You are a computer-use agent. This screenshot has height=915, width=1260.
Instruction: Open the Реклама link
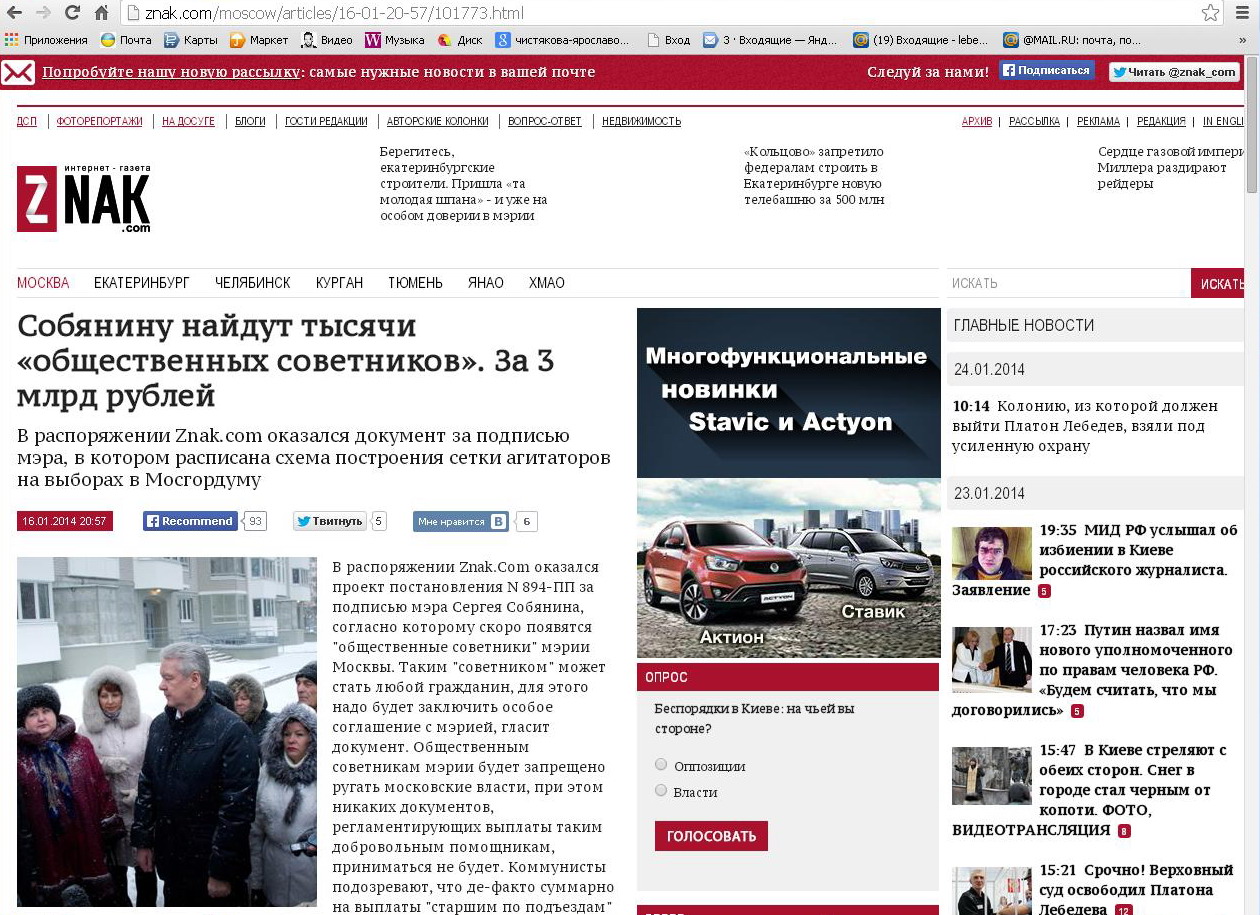[1098, 121]
